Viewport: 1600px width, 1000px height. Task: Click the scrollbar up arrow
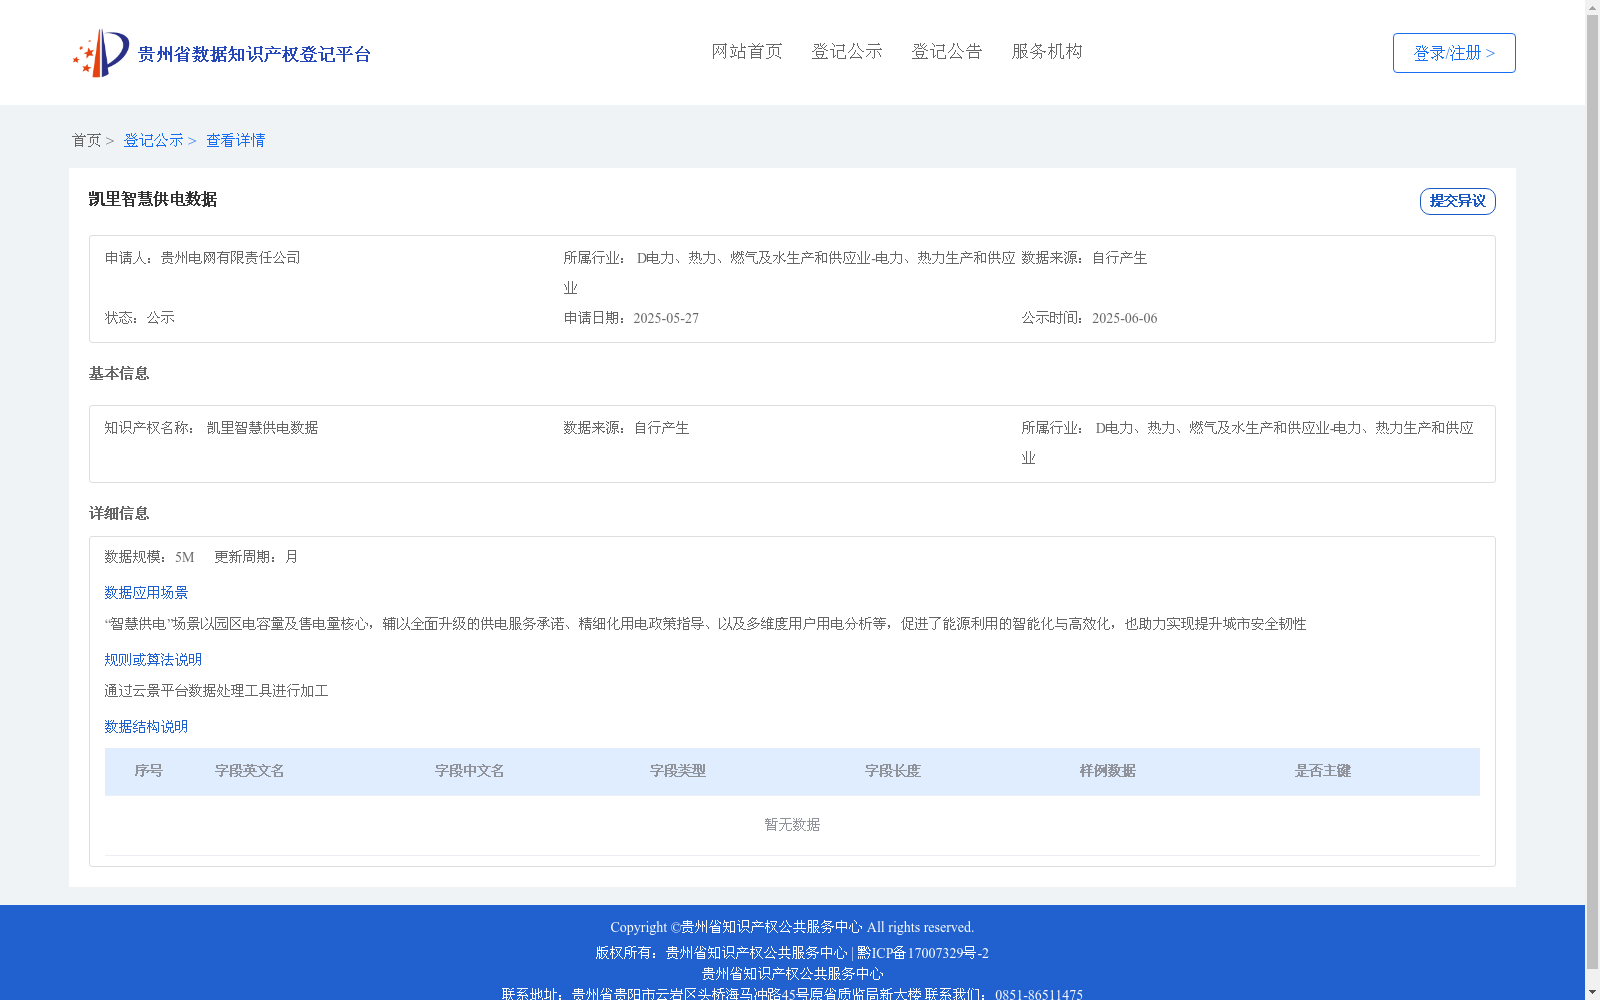(1592, 7)
